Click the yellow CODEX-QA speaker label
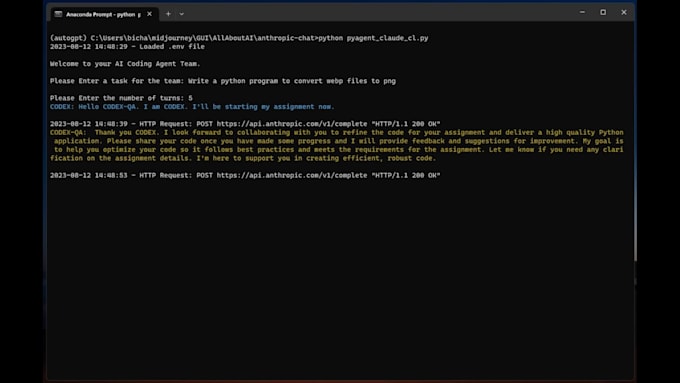680x383 pixels. 68,132
